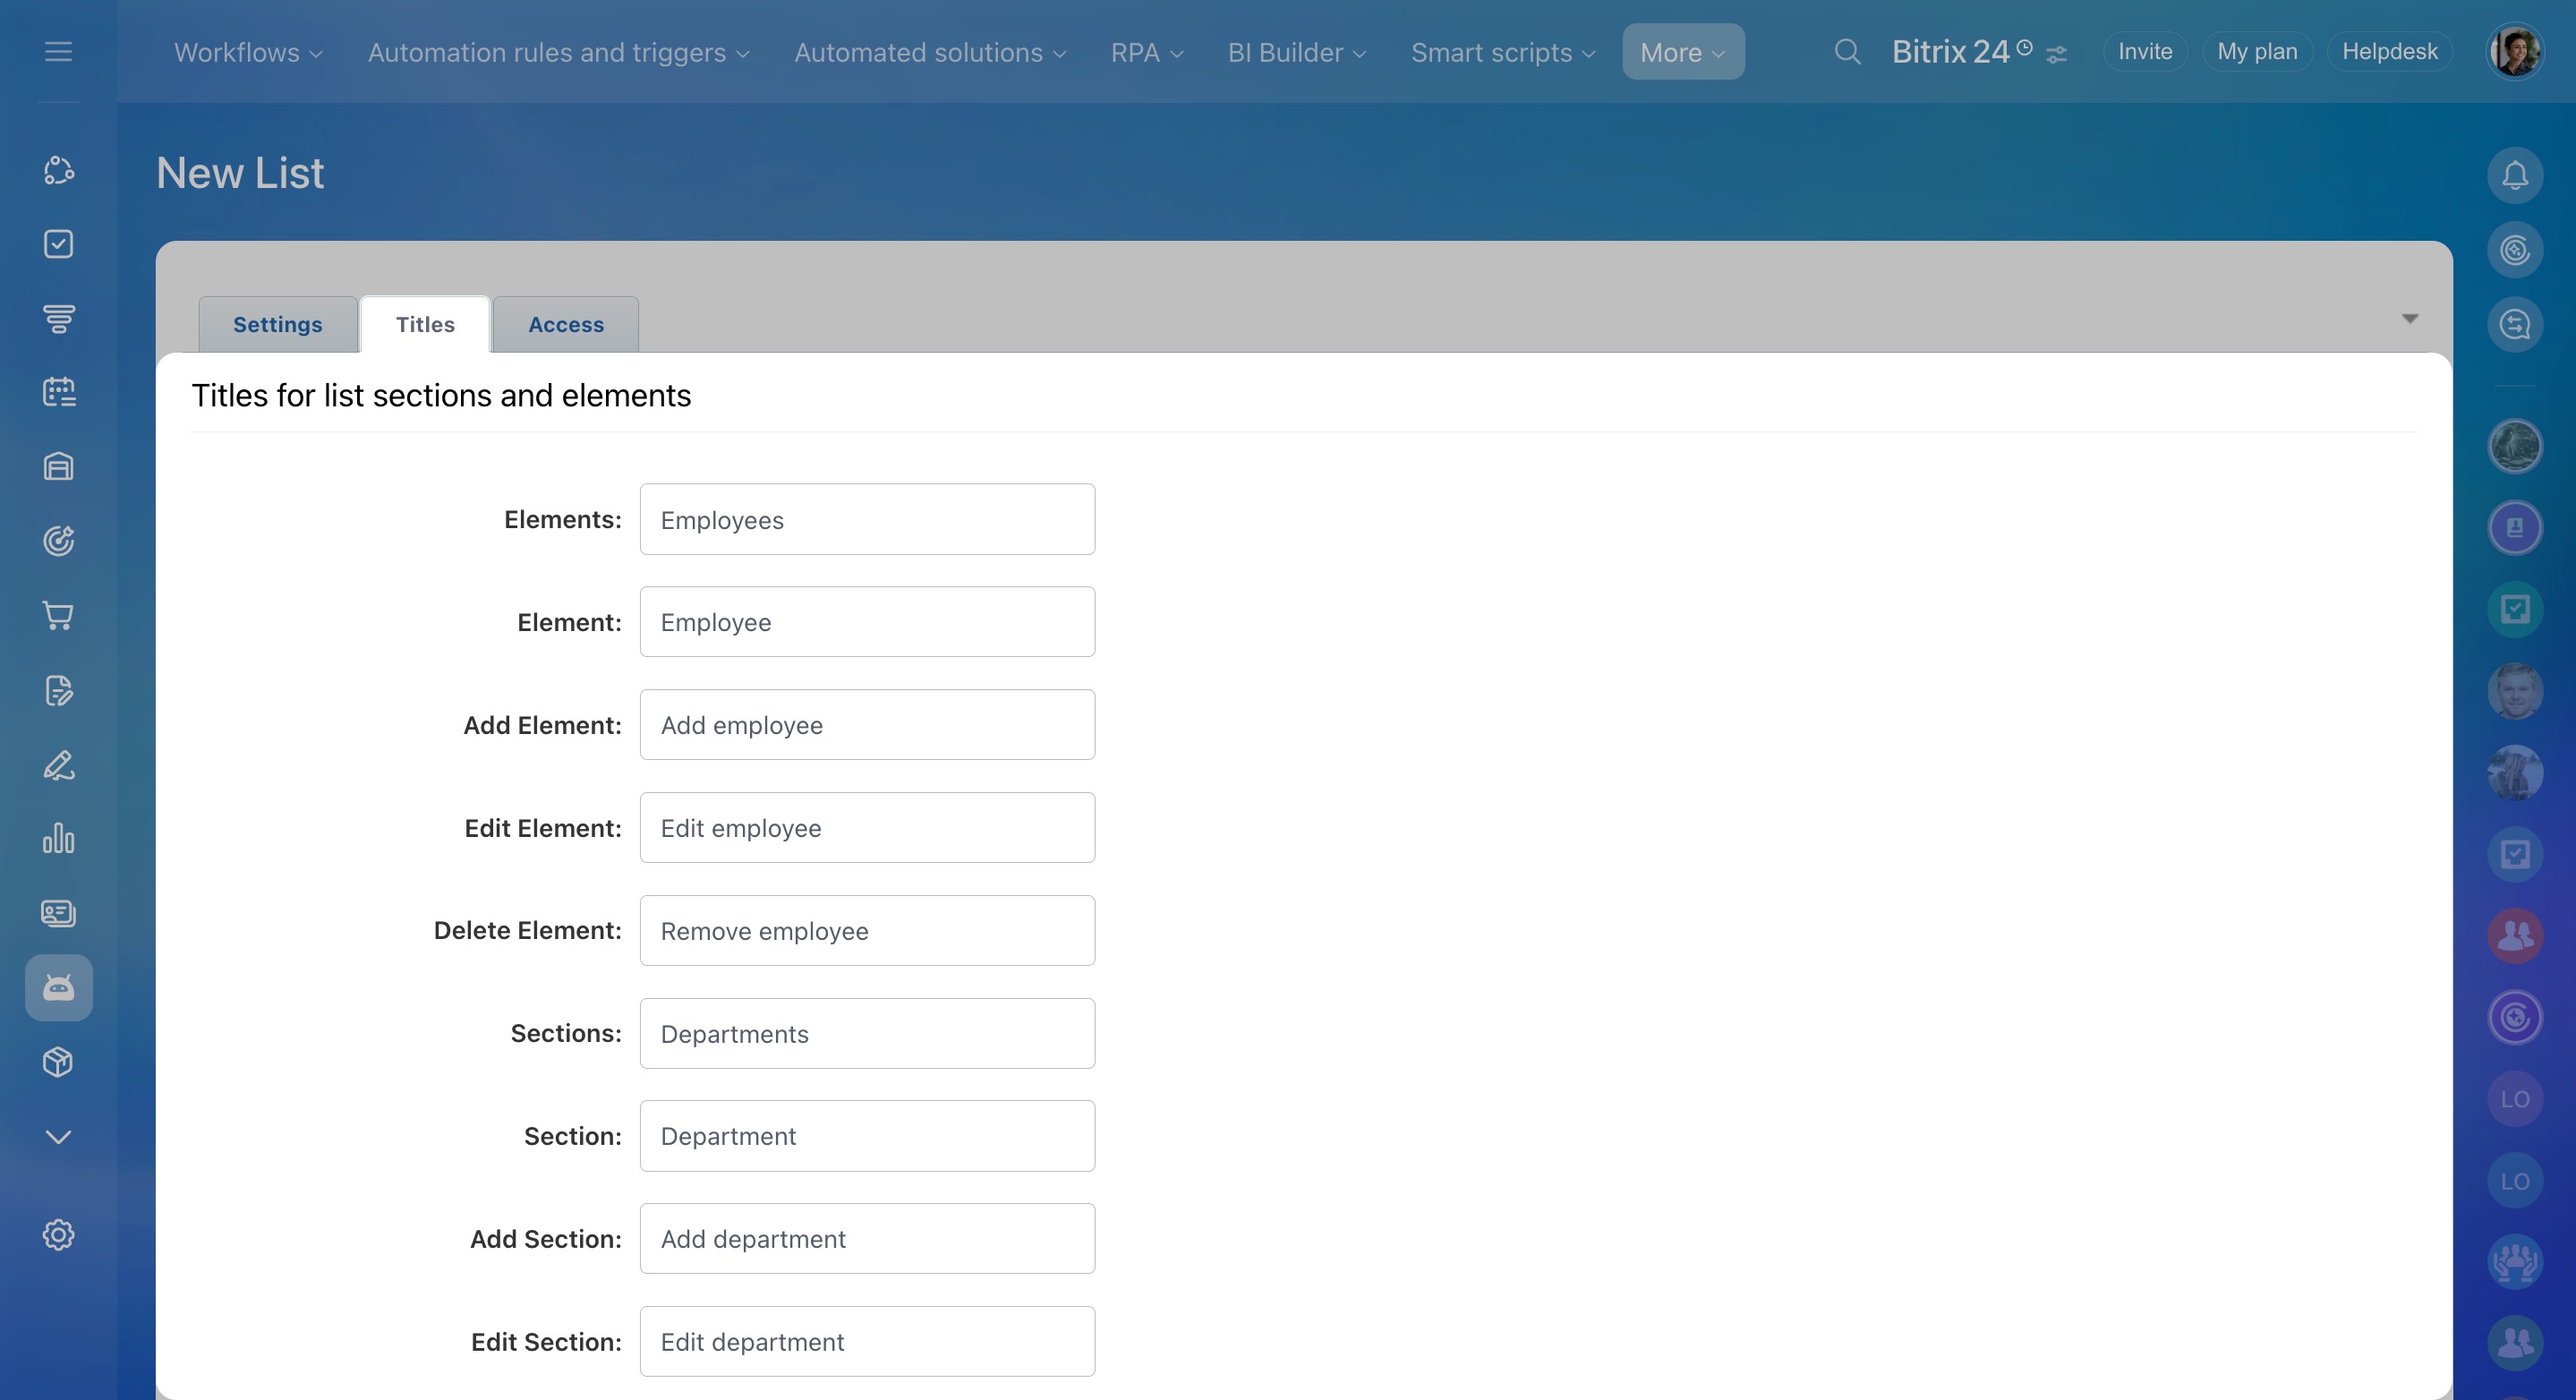Image resolution: width=2576 pixels, height=1400 pixels.
Task: Switch to the Settings tab
Action: [278, 324]
